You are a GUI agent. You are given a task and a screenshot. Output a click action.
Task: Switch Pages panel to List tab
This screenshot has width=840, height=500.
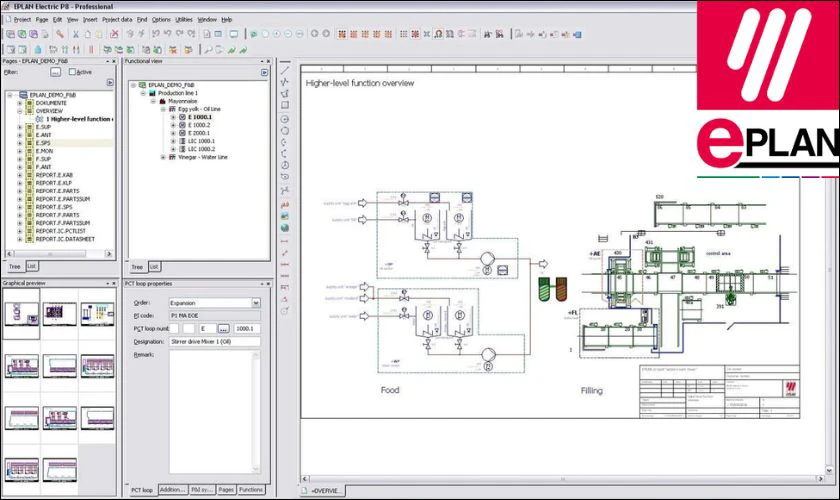point(32,266)
